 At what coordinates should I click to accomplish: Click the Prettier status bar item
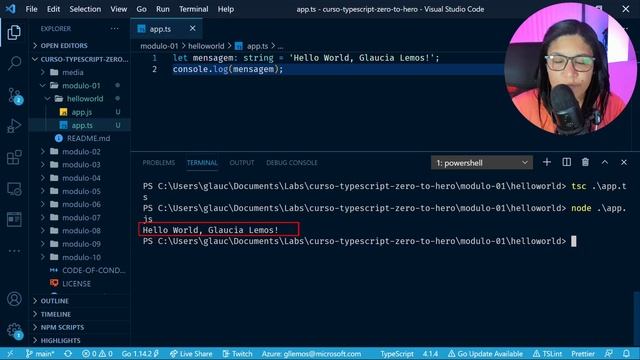click(583, 354)
